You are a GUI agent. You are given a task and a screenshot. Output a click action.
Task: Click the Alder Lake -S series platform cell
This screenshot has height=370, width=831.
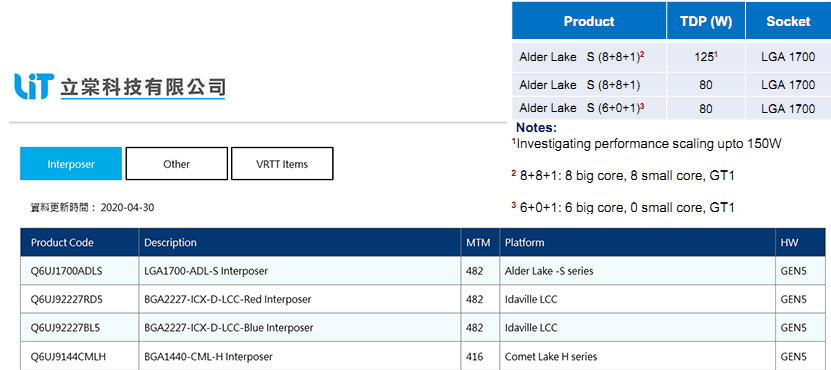[549, 271]
